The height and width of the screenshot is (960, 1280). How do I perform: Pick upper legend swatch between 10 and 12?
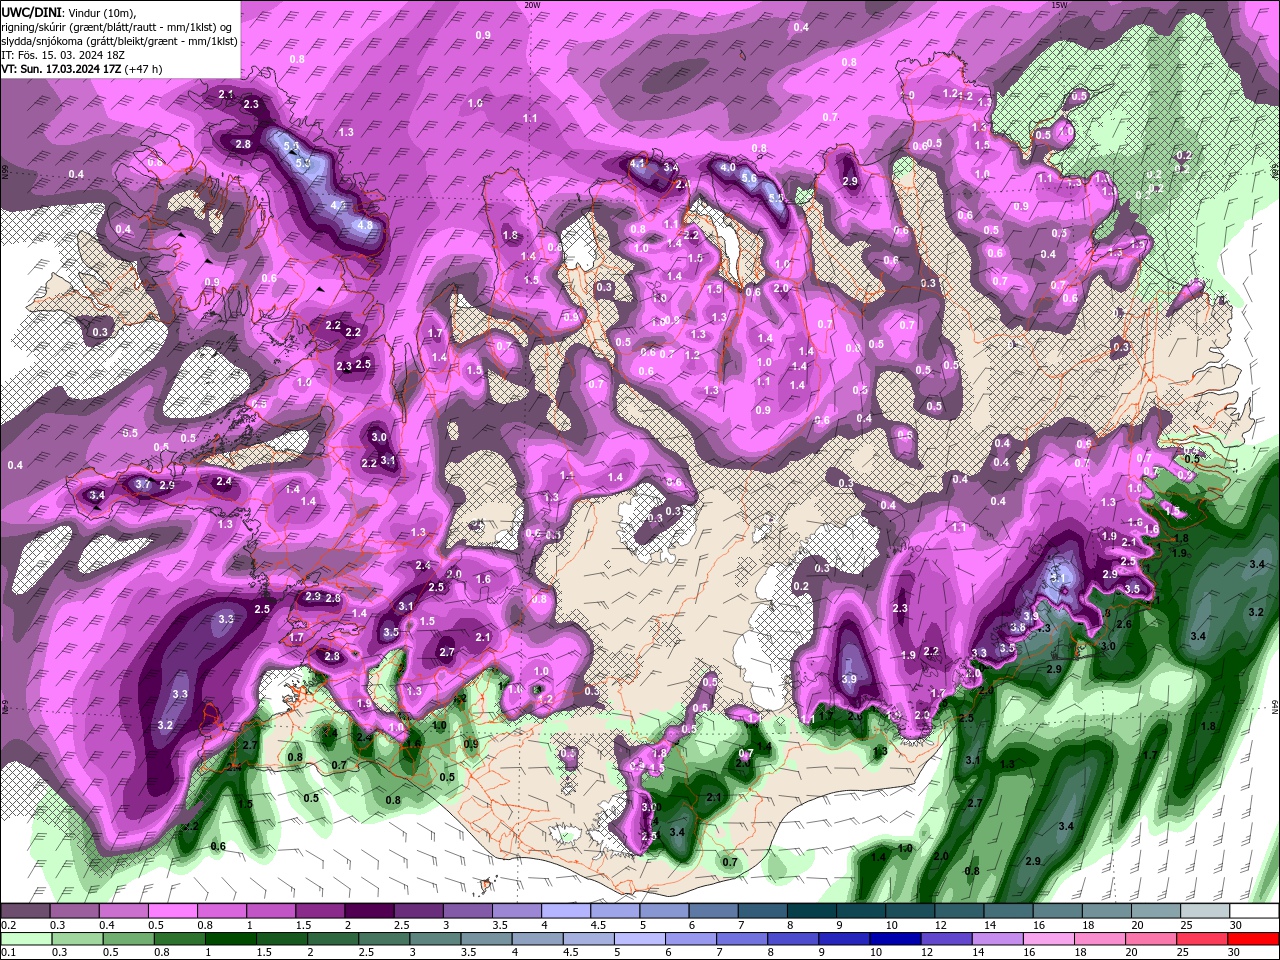911,912
